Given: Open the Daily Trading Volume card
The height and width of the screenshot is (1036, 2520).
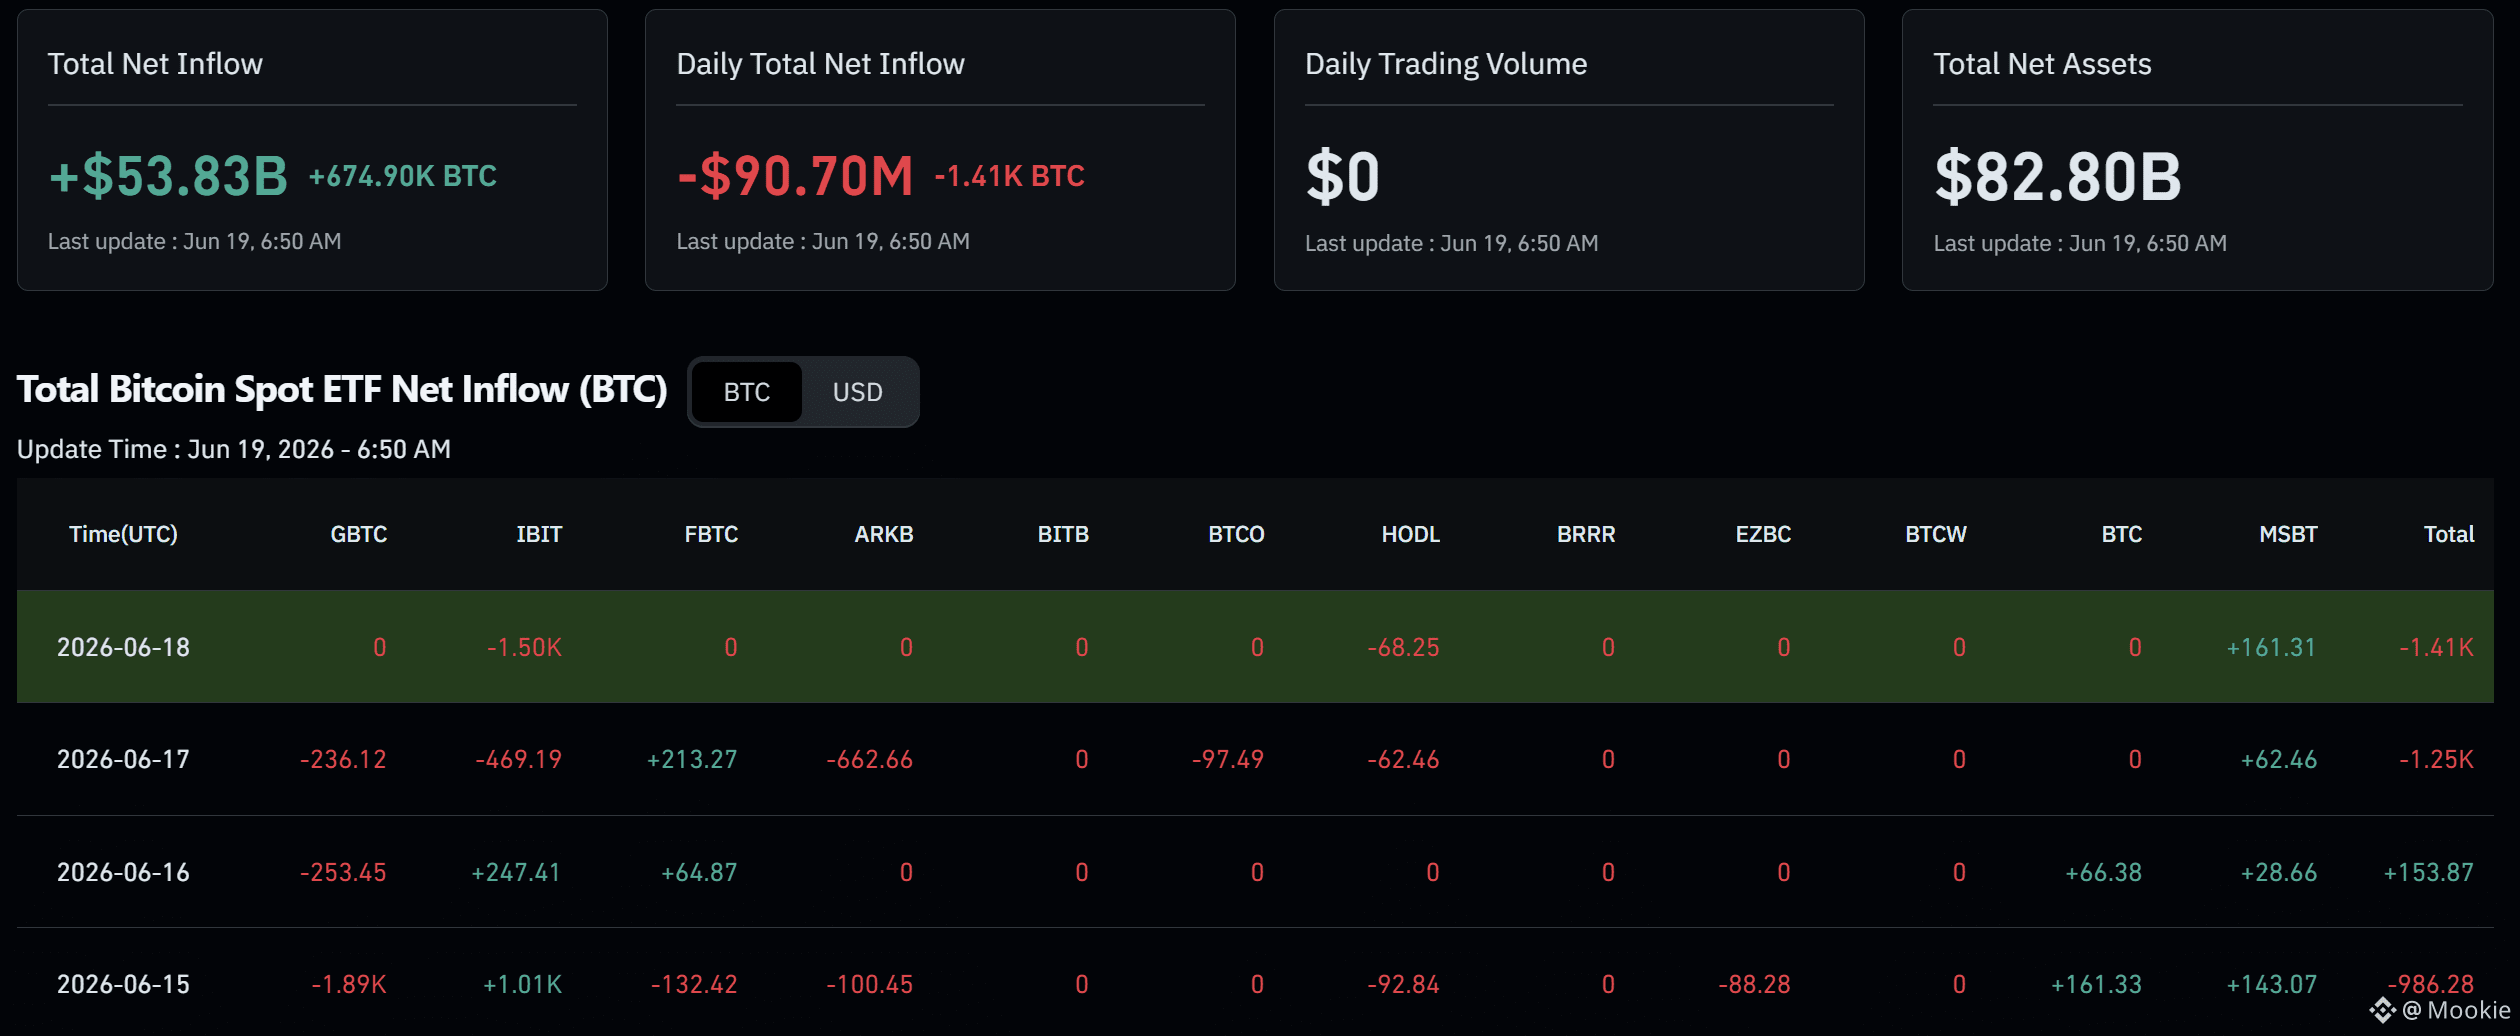Looking at the screenshot, I should [1569, 150].
